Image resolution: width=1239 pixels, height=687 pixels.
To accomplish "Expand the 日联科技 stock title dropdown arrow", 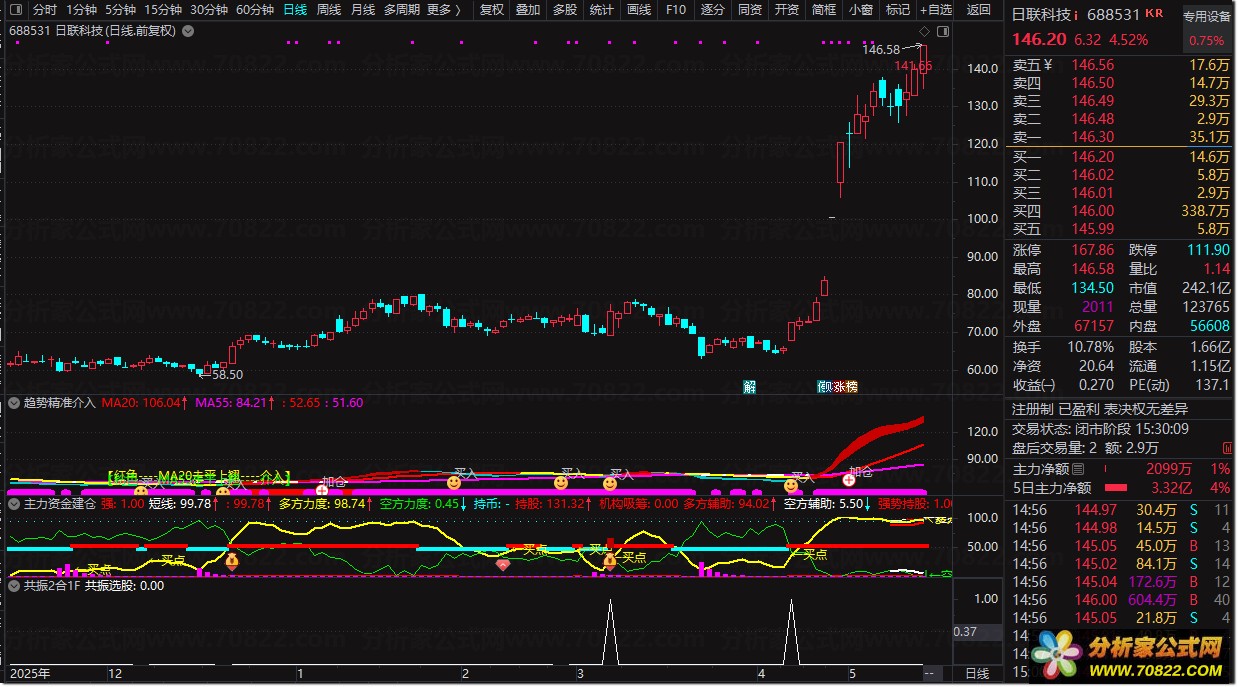I will [190, 31].
